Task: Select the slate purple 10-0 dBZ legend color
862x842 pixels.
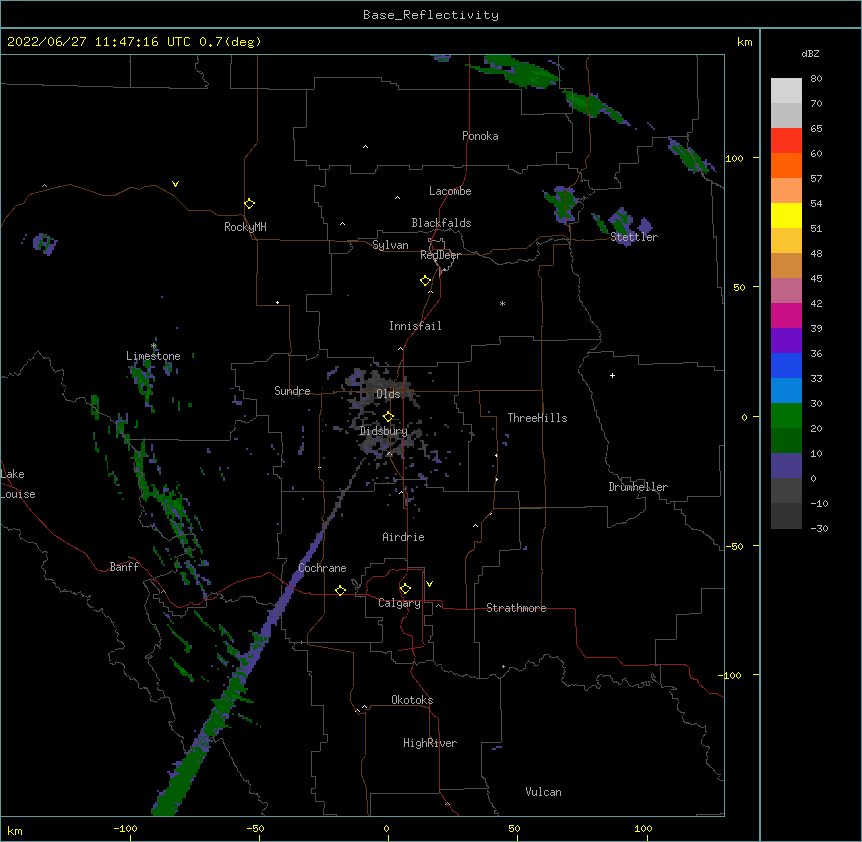Action: 786,466
